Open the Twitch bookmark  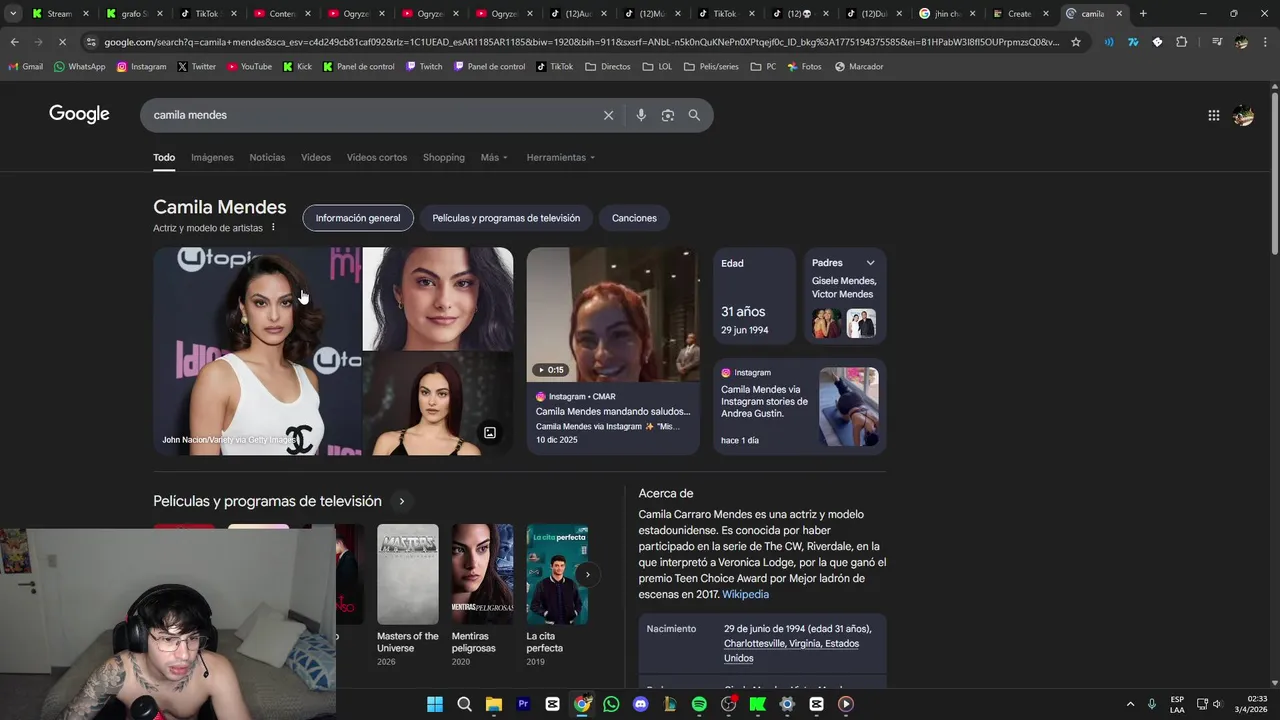click(x=424, y=67)
